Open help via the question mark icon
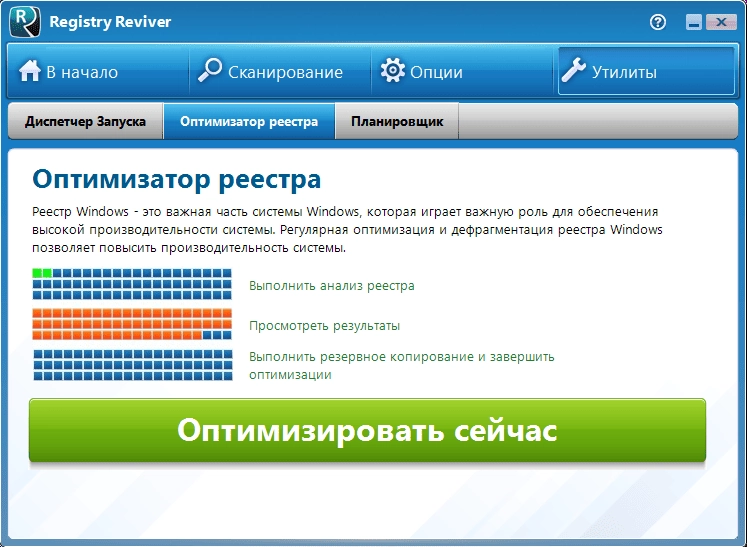 [658, 22]
